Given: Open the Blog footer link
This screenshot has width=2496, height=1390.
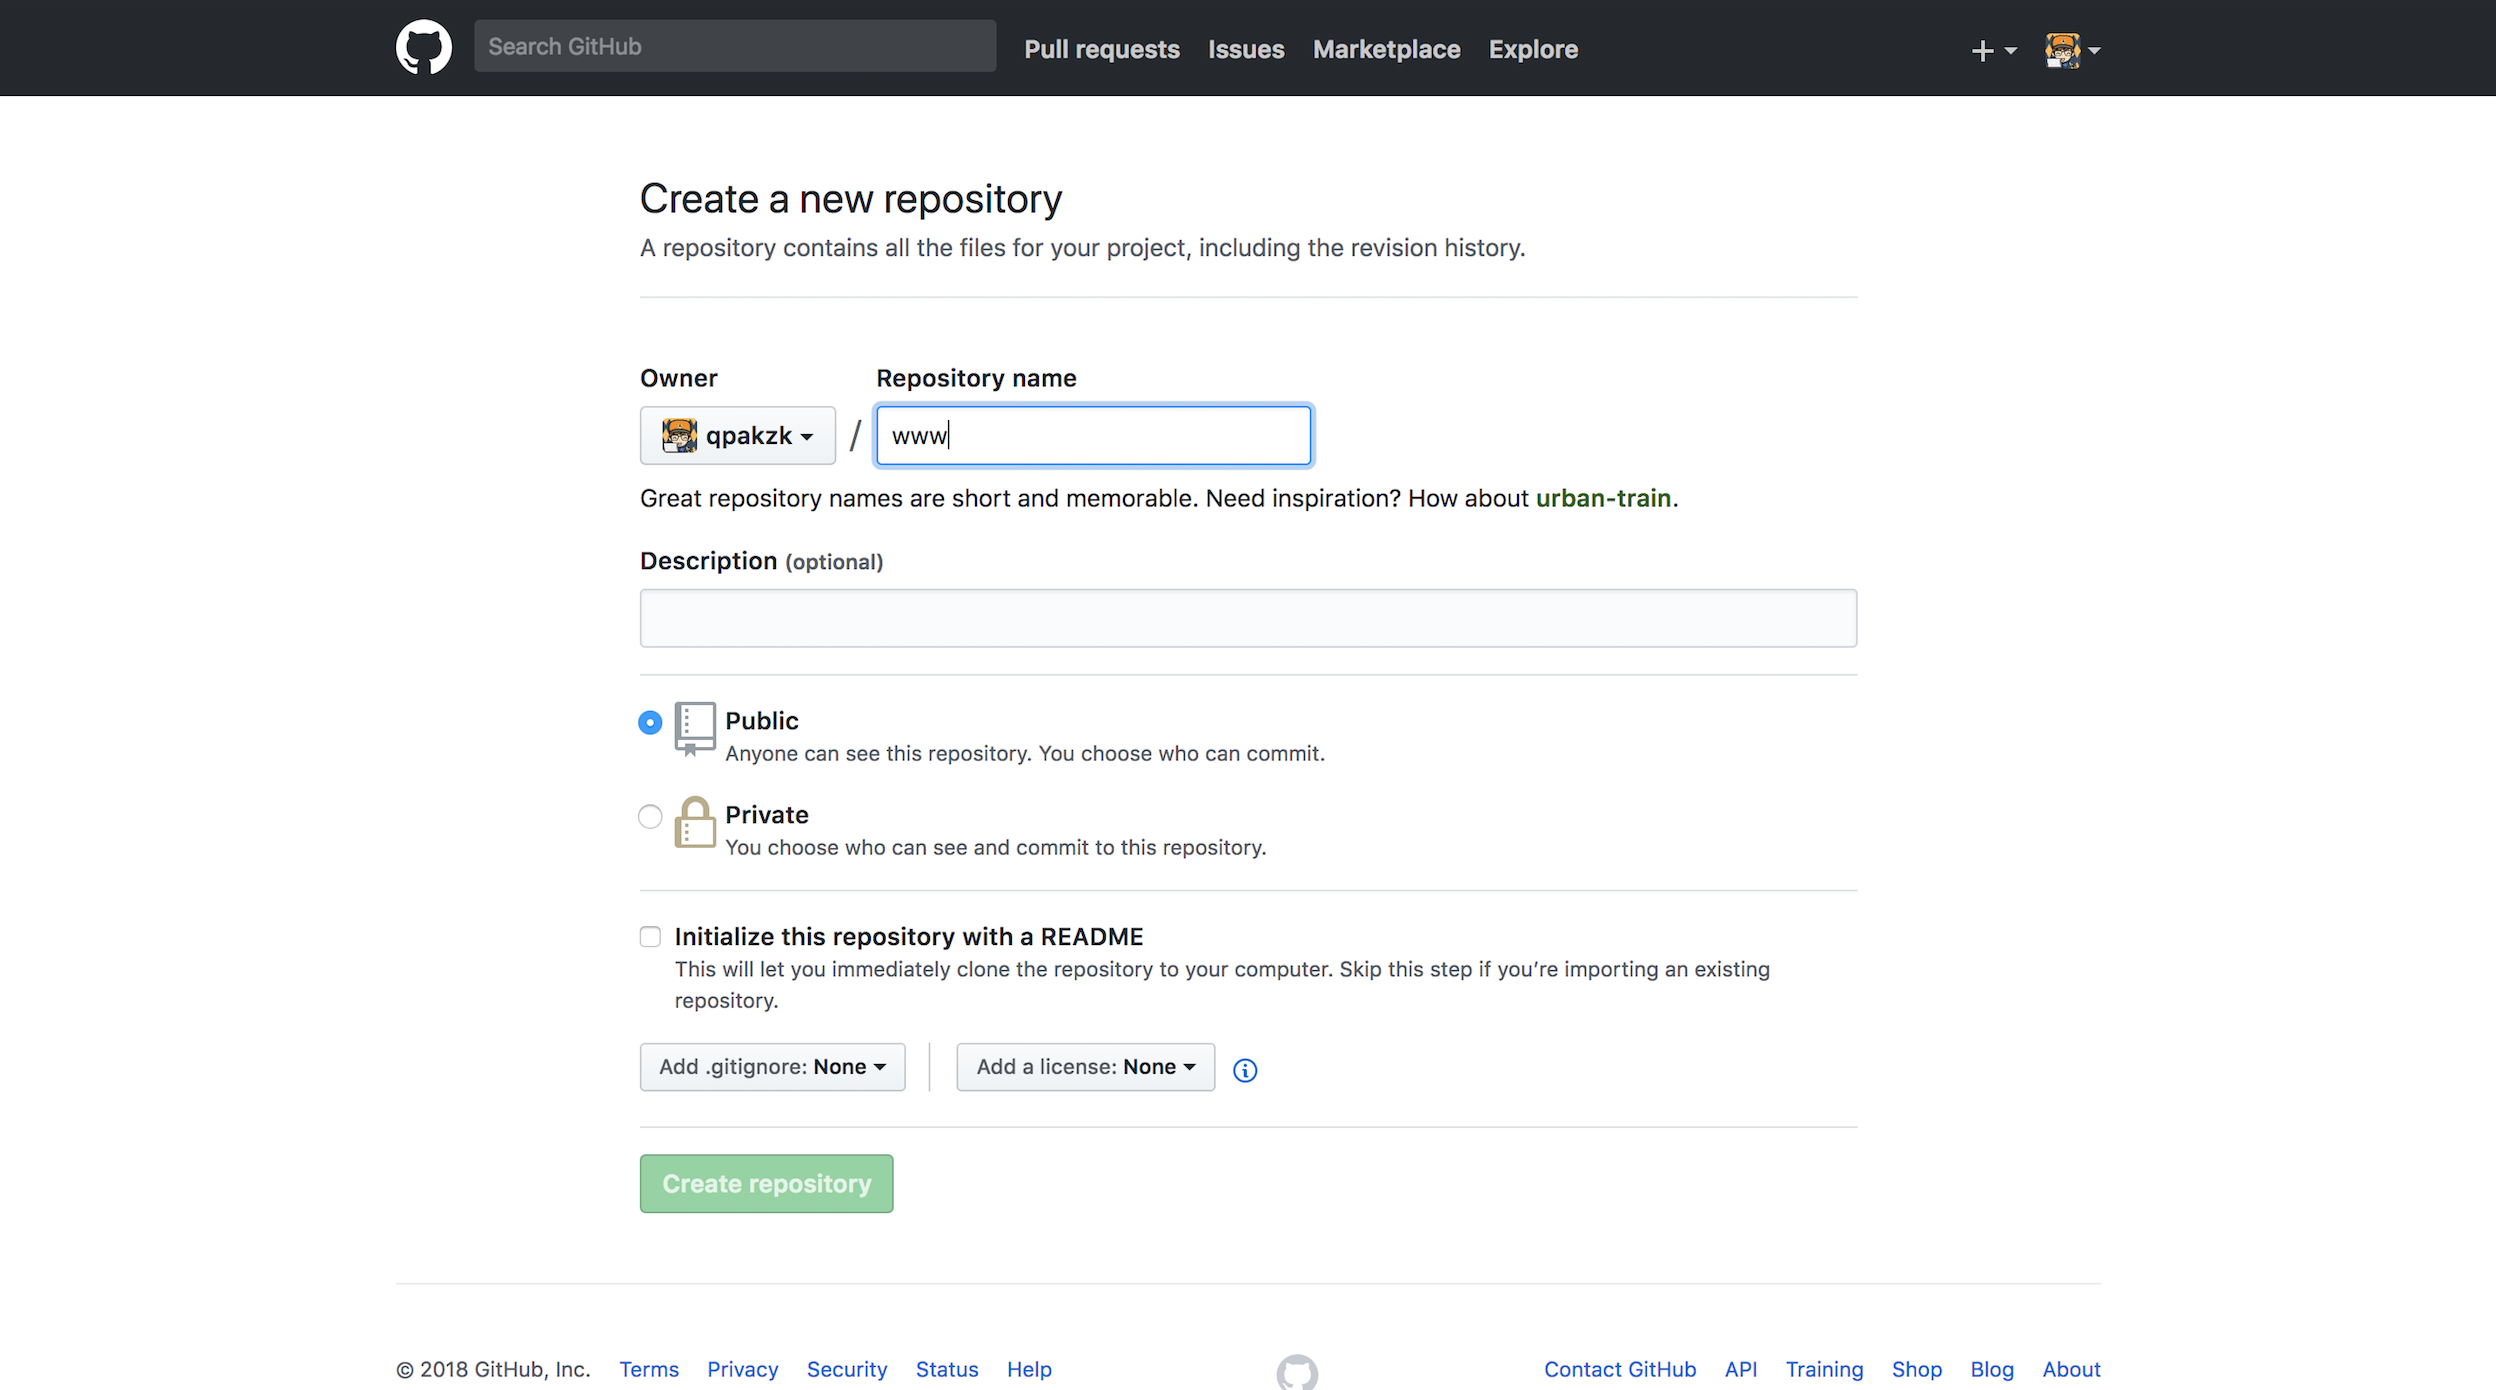Looking at the screenshot, I should click(1992, 1369).
